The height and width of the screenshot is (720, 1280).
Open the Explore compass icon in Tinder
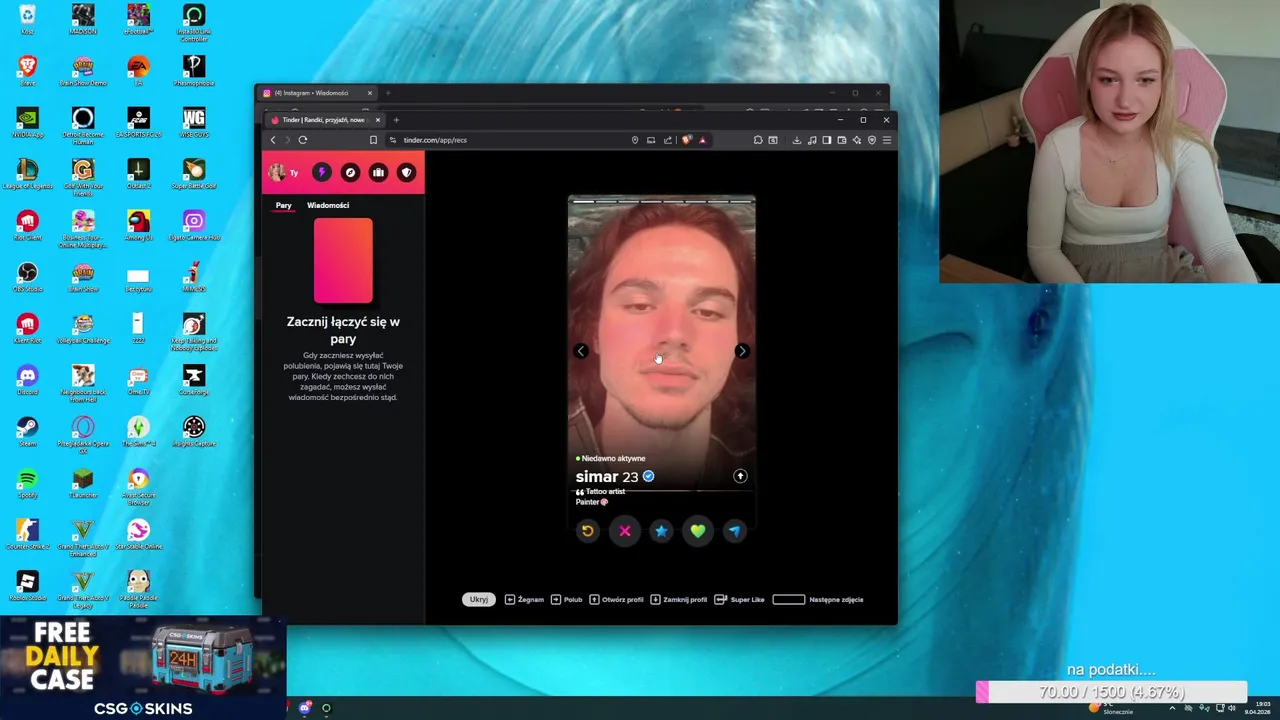click(x=350, y=172)
